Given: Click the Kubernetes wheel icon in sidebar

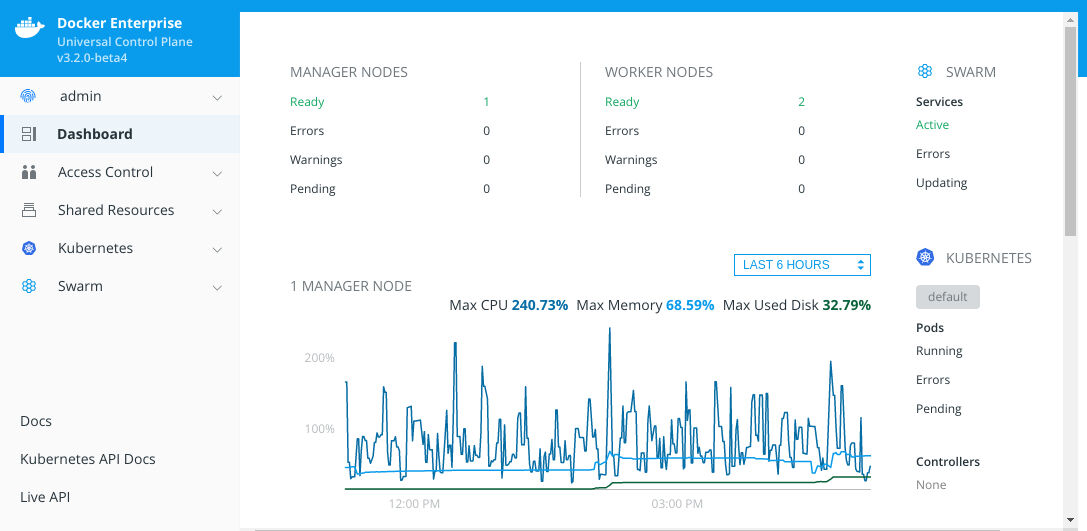Looking at the screenshot, I should (x=28, y=248).
